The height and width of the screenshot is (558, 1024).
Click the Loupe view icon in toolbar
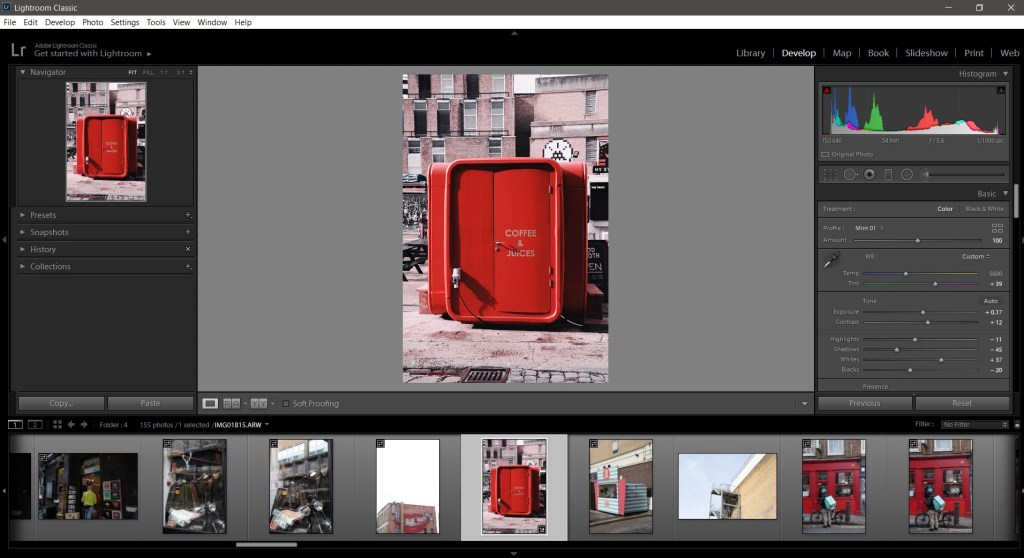tap(210, 404)
